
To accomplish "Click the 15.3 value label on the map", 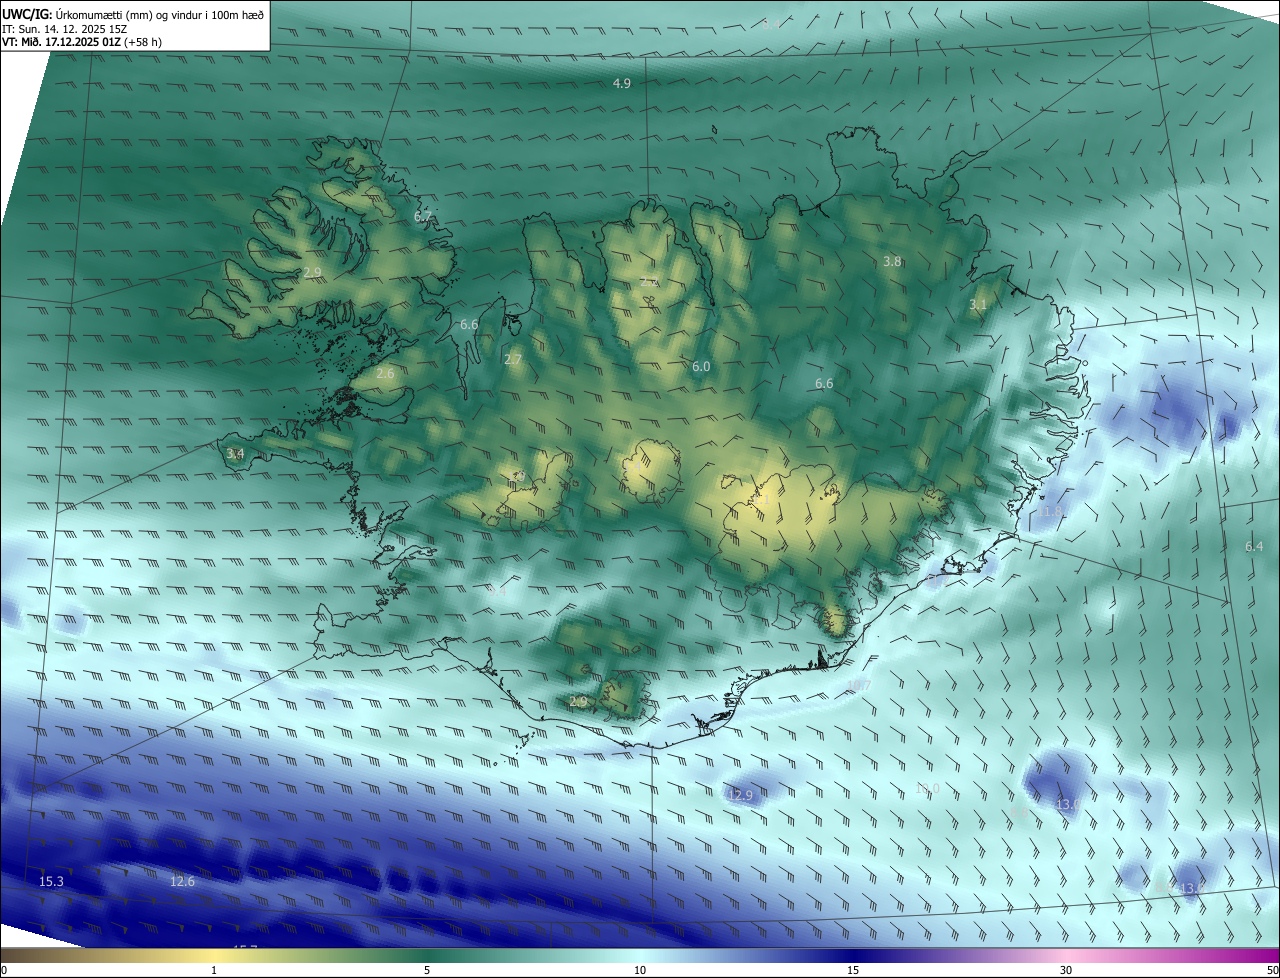I will click(x=51, y=881).
